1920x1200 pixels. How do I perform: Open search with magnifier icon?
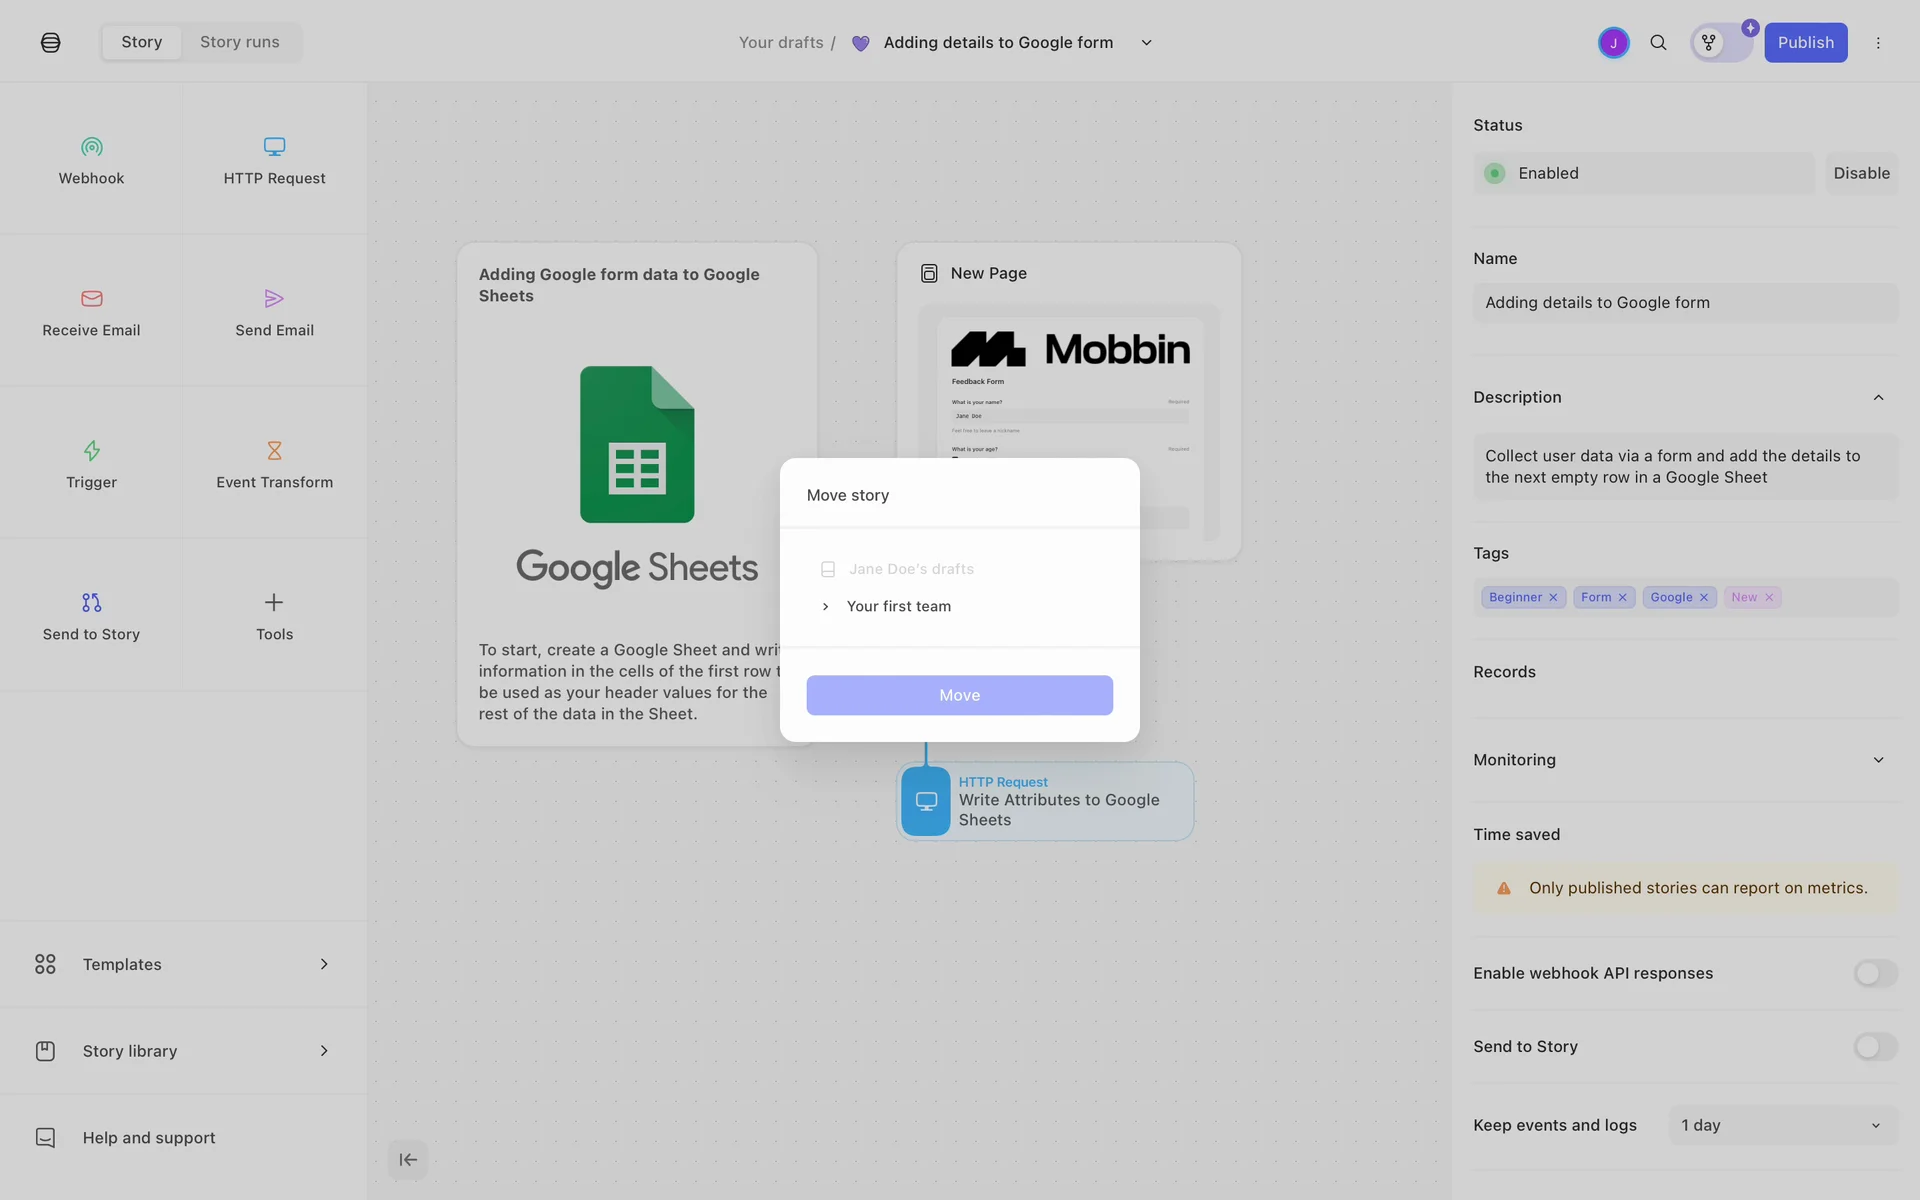tap(1658, 43)
